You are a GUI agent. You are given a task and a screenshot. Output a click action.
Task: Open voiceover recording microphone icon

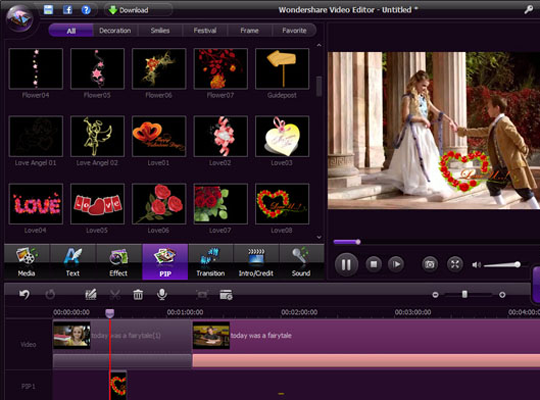click(162, 294)
